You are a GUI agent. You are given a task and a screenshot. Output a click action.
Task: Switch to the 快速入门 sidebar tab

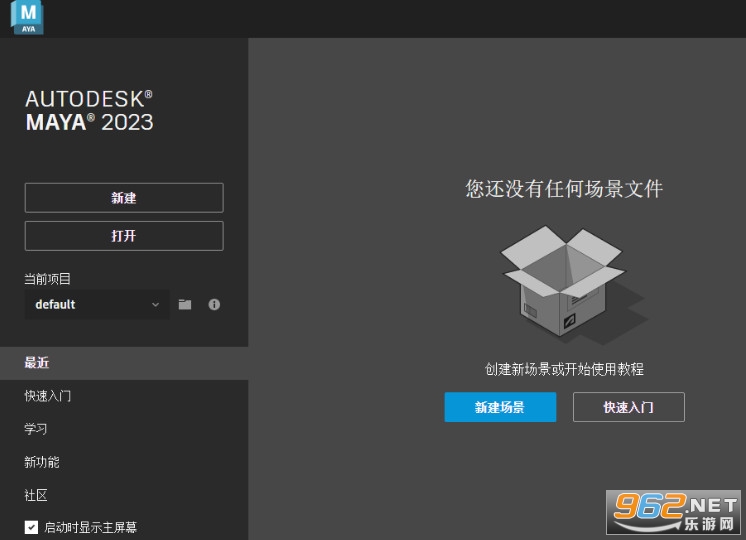[x=124, y=396]
